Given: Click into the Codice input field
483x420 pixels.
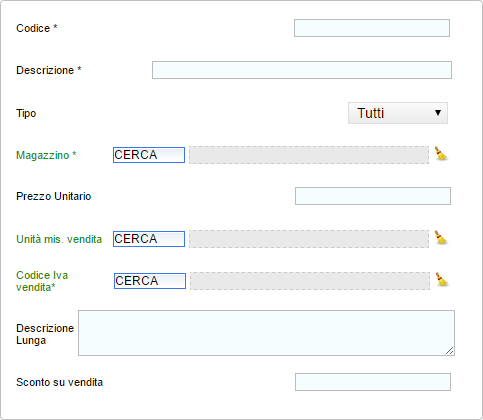Looking at the screenshot, I should [x=372, y=28].
